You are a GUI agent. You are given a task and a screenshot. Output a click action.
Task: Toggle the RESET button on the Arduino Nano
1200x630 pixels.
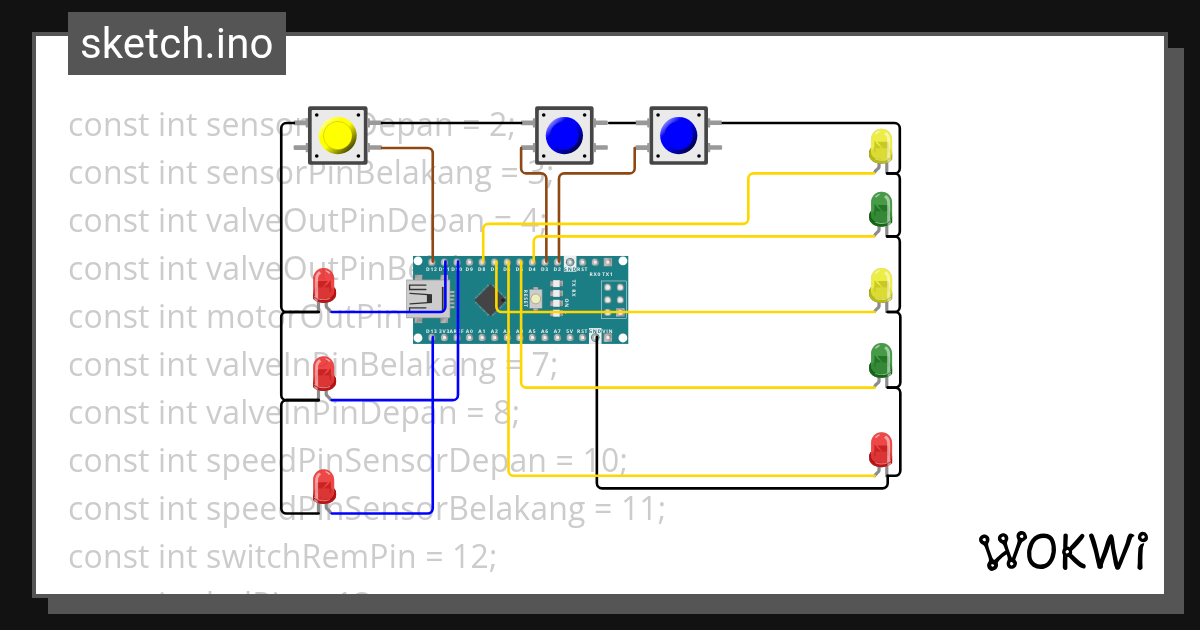click(535, 299)
